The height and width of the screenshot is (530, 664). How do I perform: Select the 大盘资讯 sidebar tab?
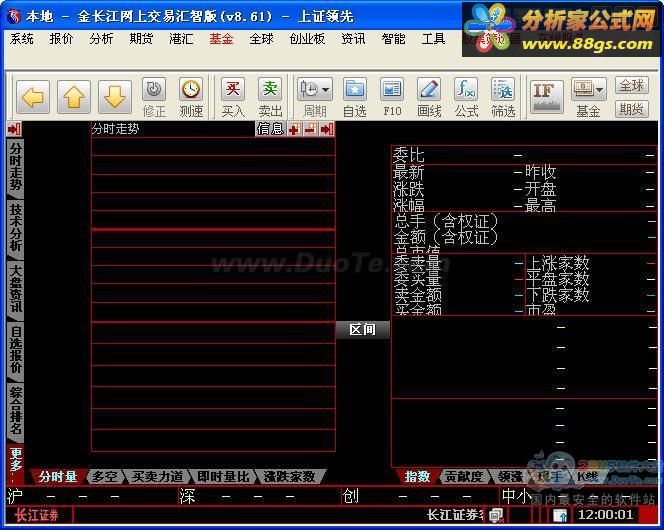click(x=15, y=290)
